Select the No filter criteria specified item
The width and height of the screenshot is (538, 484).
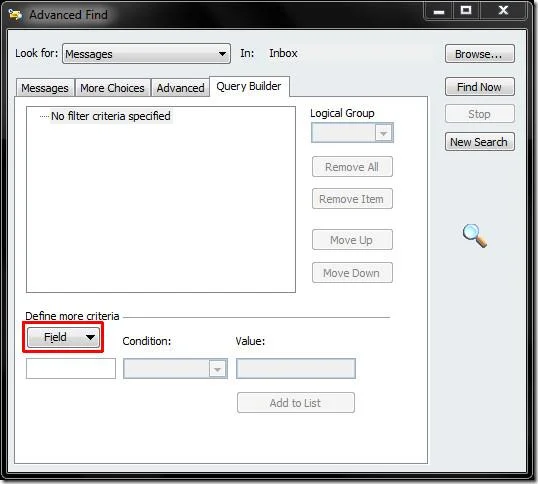(111, 116)
